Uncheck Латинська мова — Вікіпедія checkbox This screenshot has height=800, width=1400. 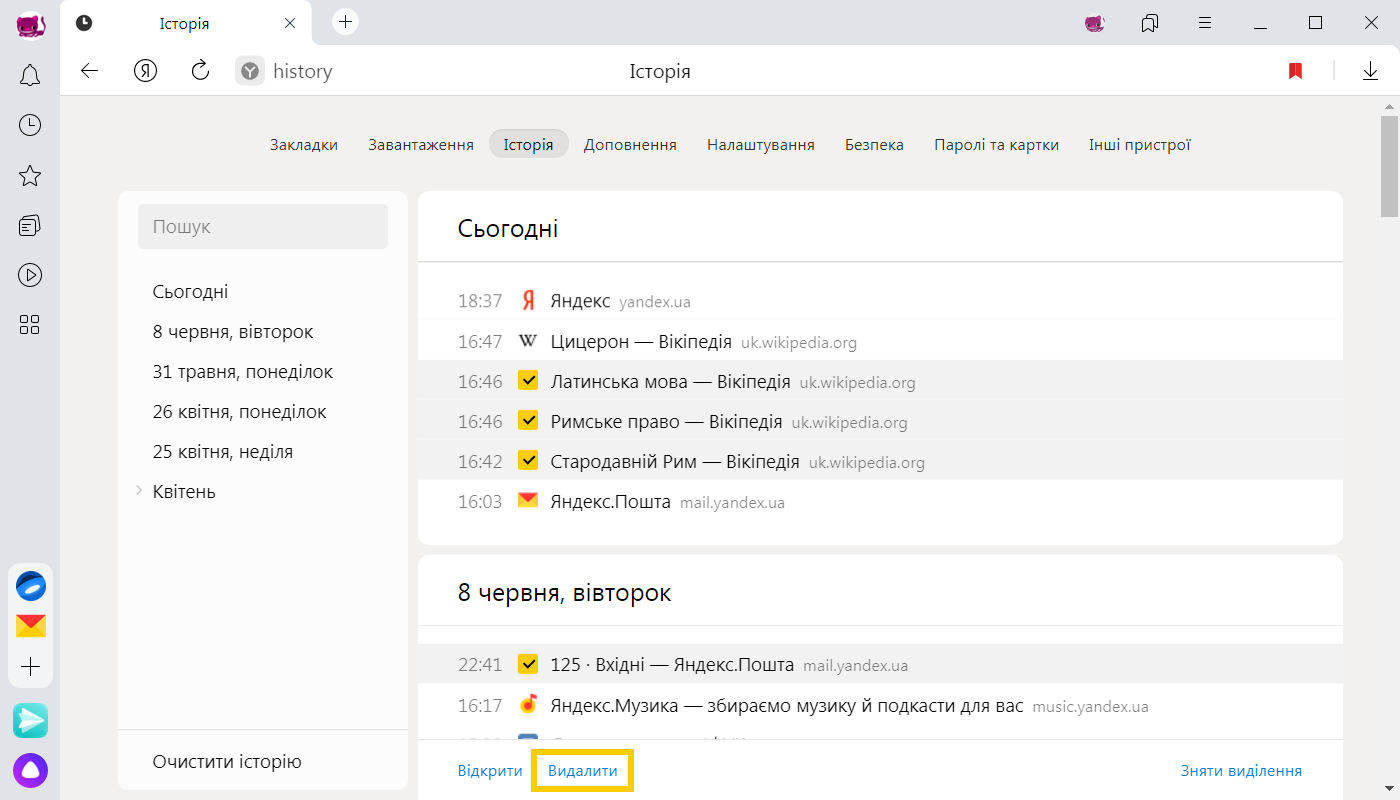(x=528, y=381)
